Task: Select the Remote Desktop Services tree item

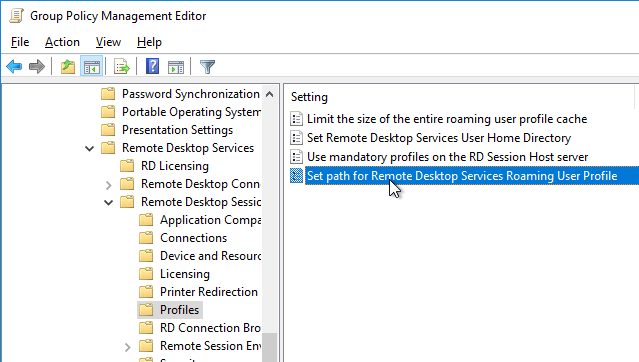Action: pyautogui.click(x=188, y=148)
